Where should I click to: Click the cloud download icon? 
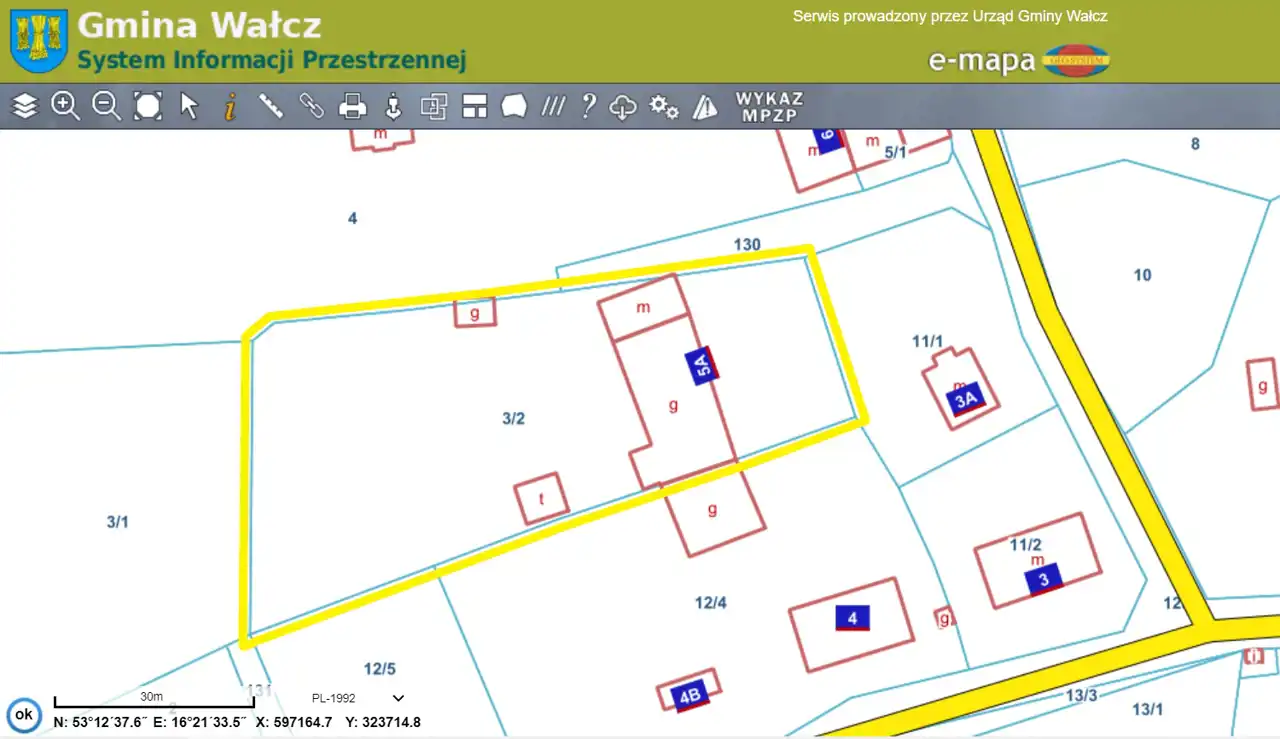tap(623, 105)
